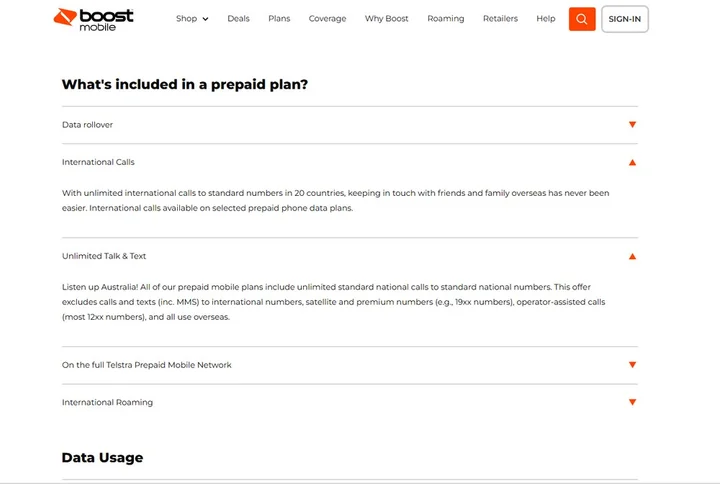Open the Help link in navigation
Viewport: 720px width, 484px height.
pos(545,19)
